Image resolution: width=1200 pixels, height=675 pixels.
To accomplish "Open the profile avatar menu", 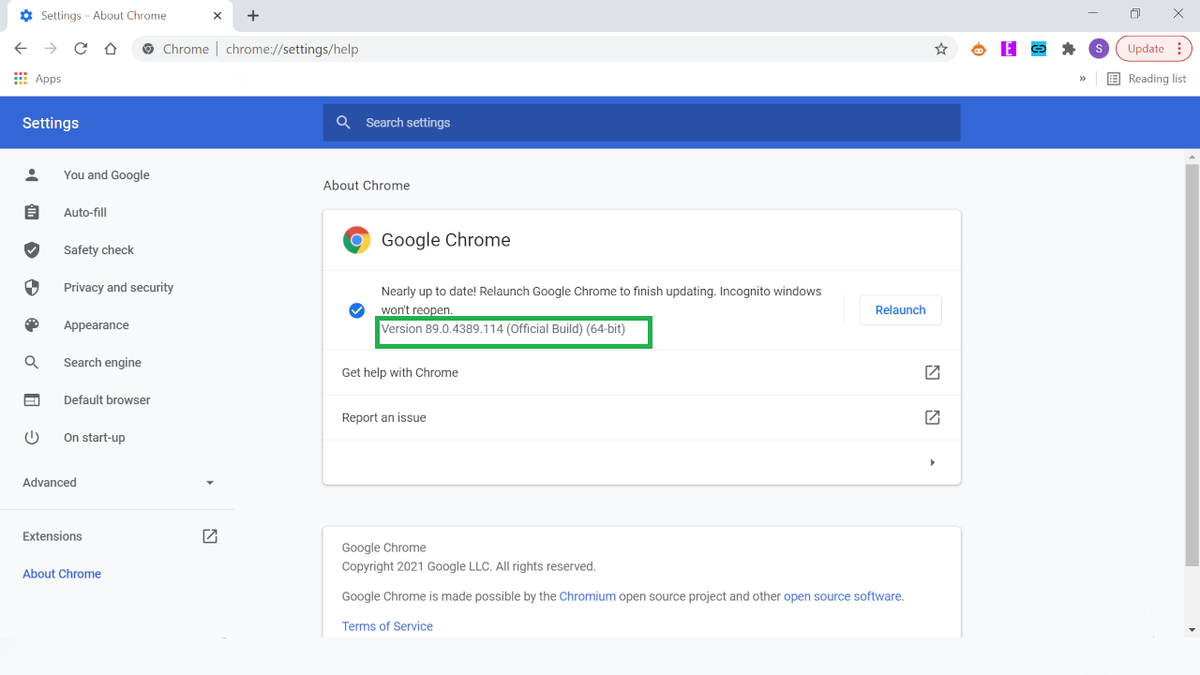I will coord(1098,48).
